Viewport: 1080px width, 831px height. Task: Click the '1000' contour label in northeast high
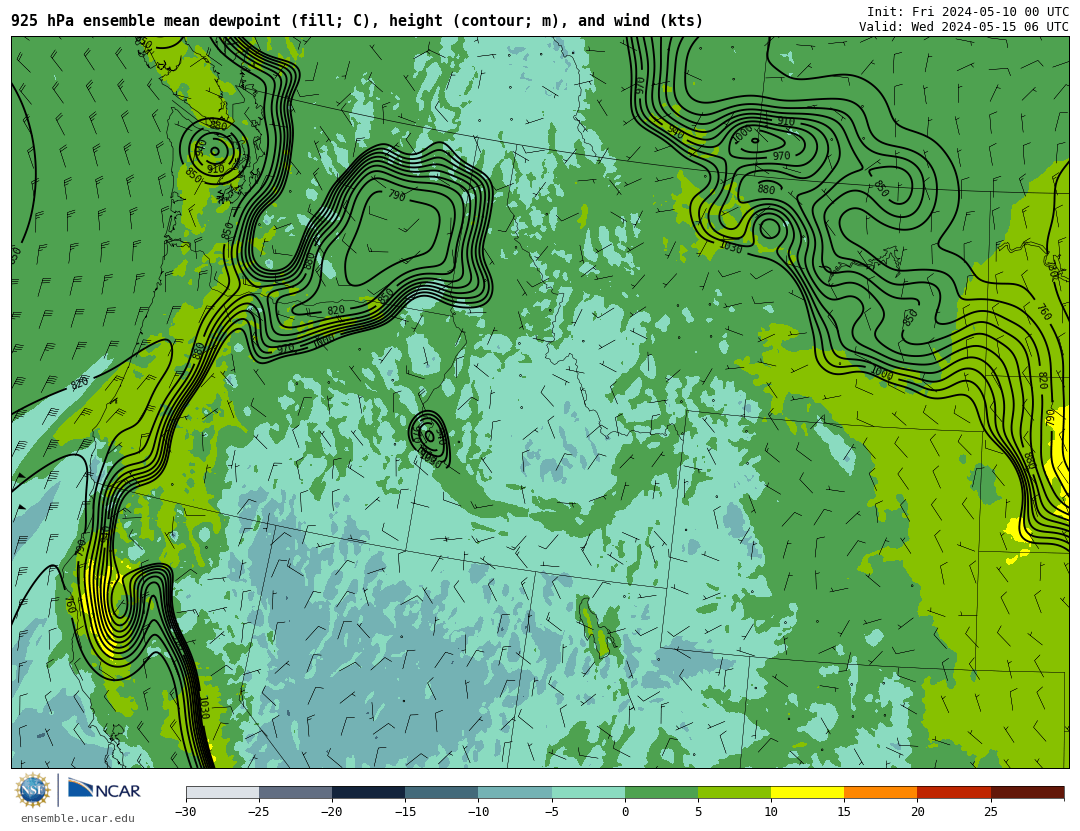pos(742,136)
